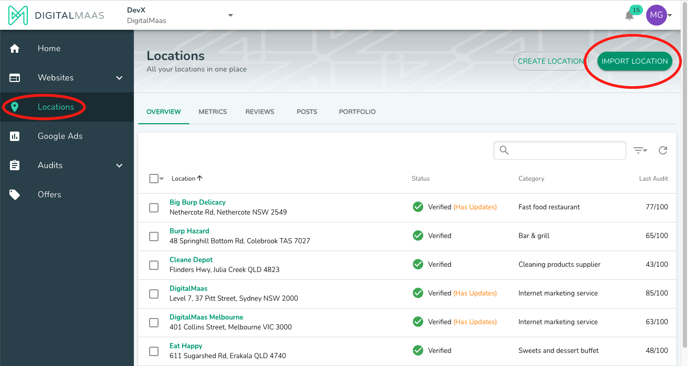This screenshot has height=366, width=688.
Task: Click the Last Audit column header
Action: click(653, 179)
